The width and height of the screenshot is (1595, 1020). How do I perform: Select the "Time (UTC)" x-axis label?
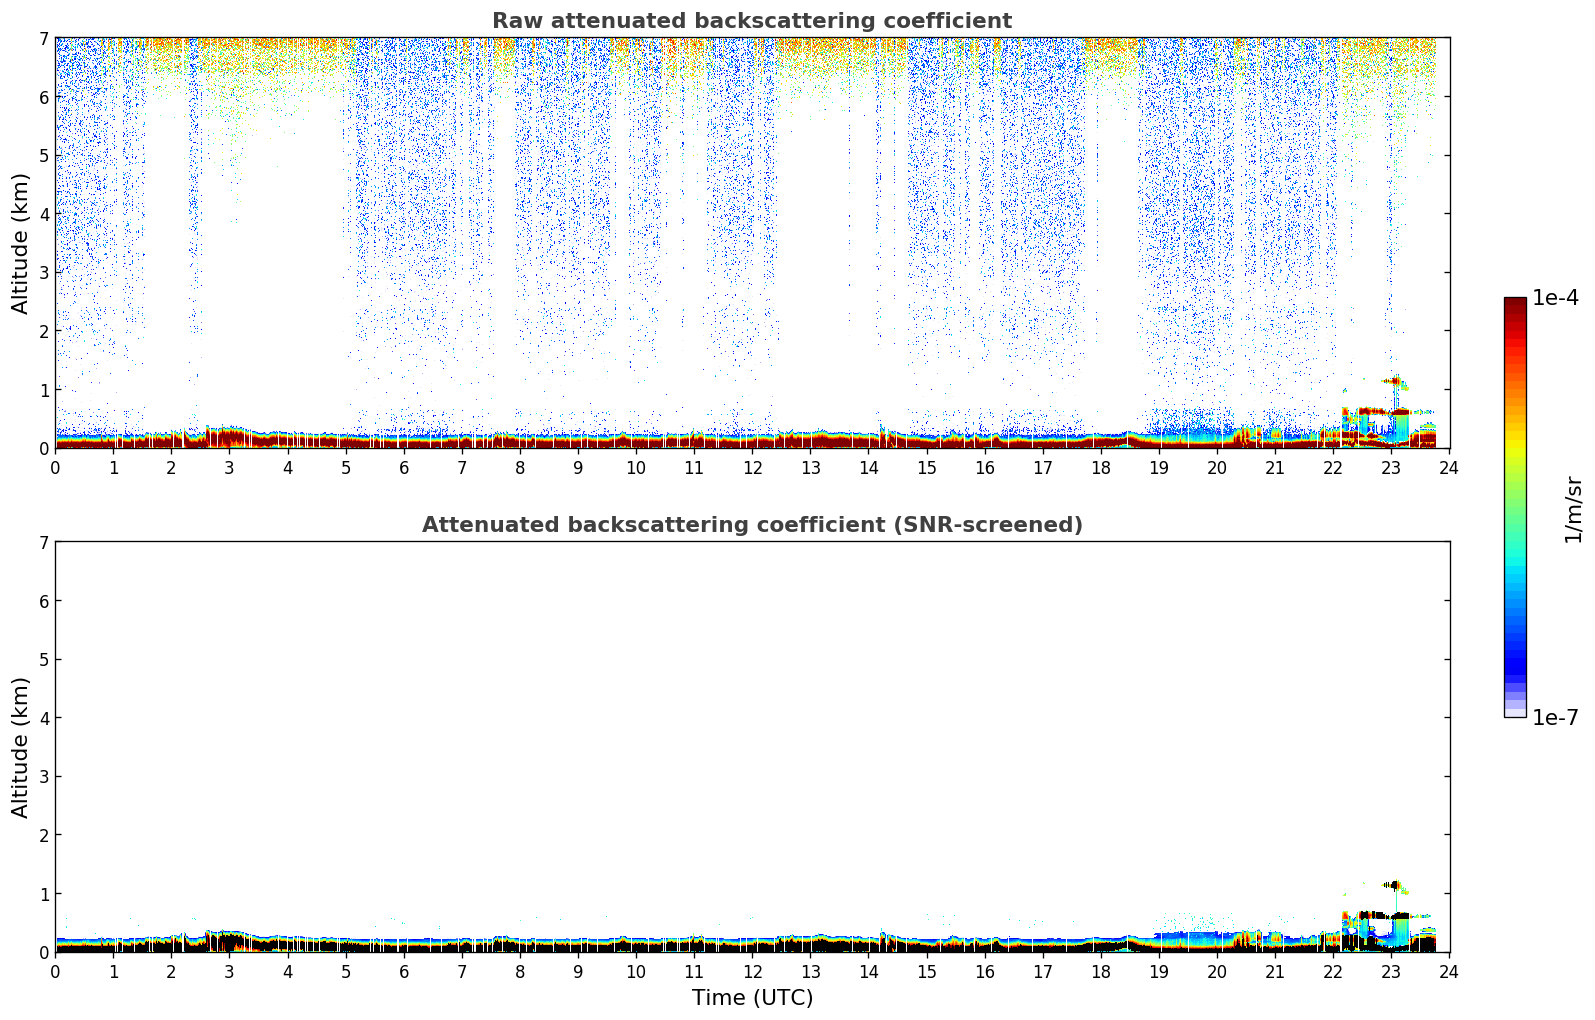752,998
